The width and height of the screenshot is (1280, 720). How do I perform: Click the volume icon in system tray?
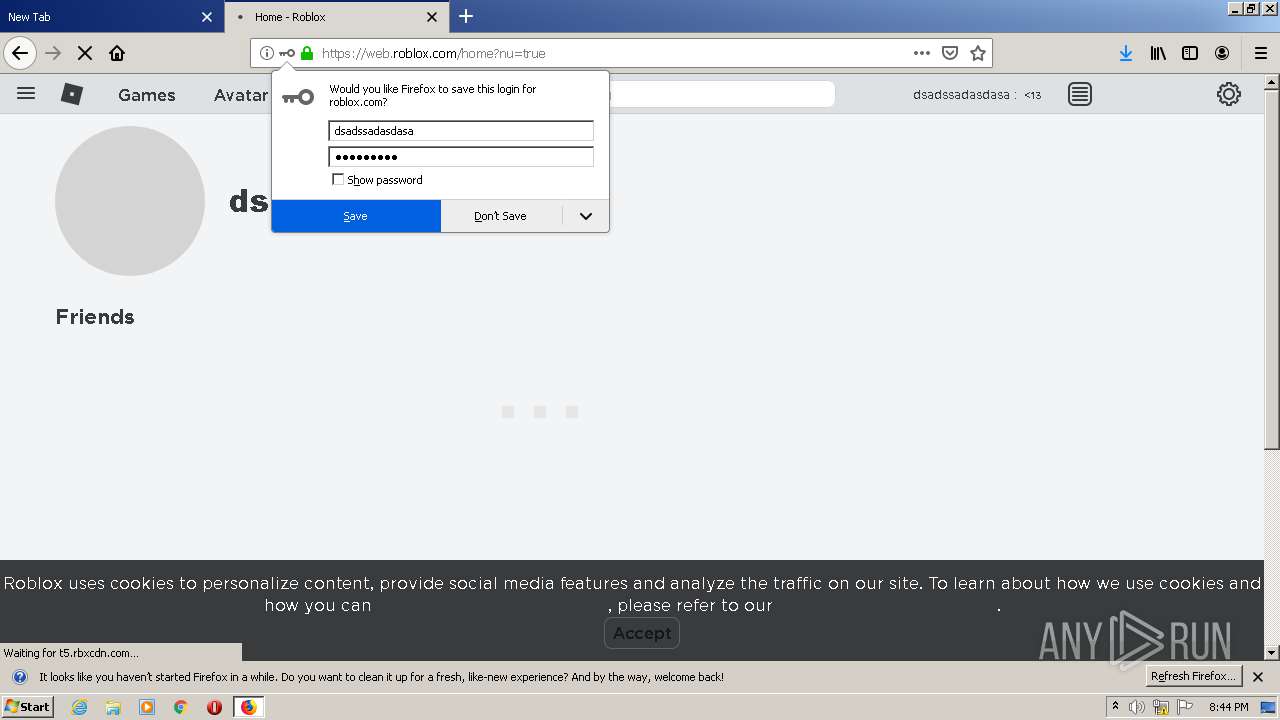1137,707
